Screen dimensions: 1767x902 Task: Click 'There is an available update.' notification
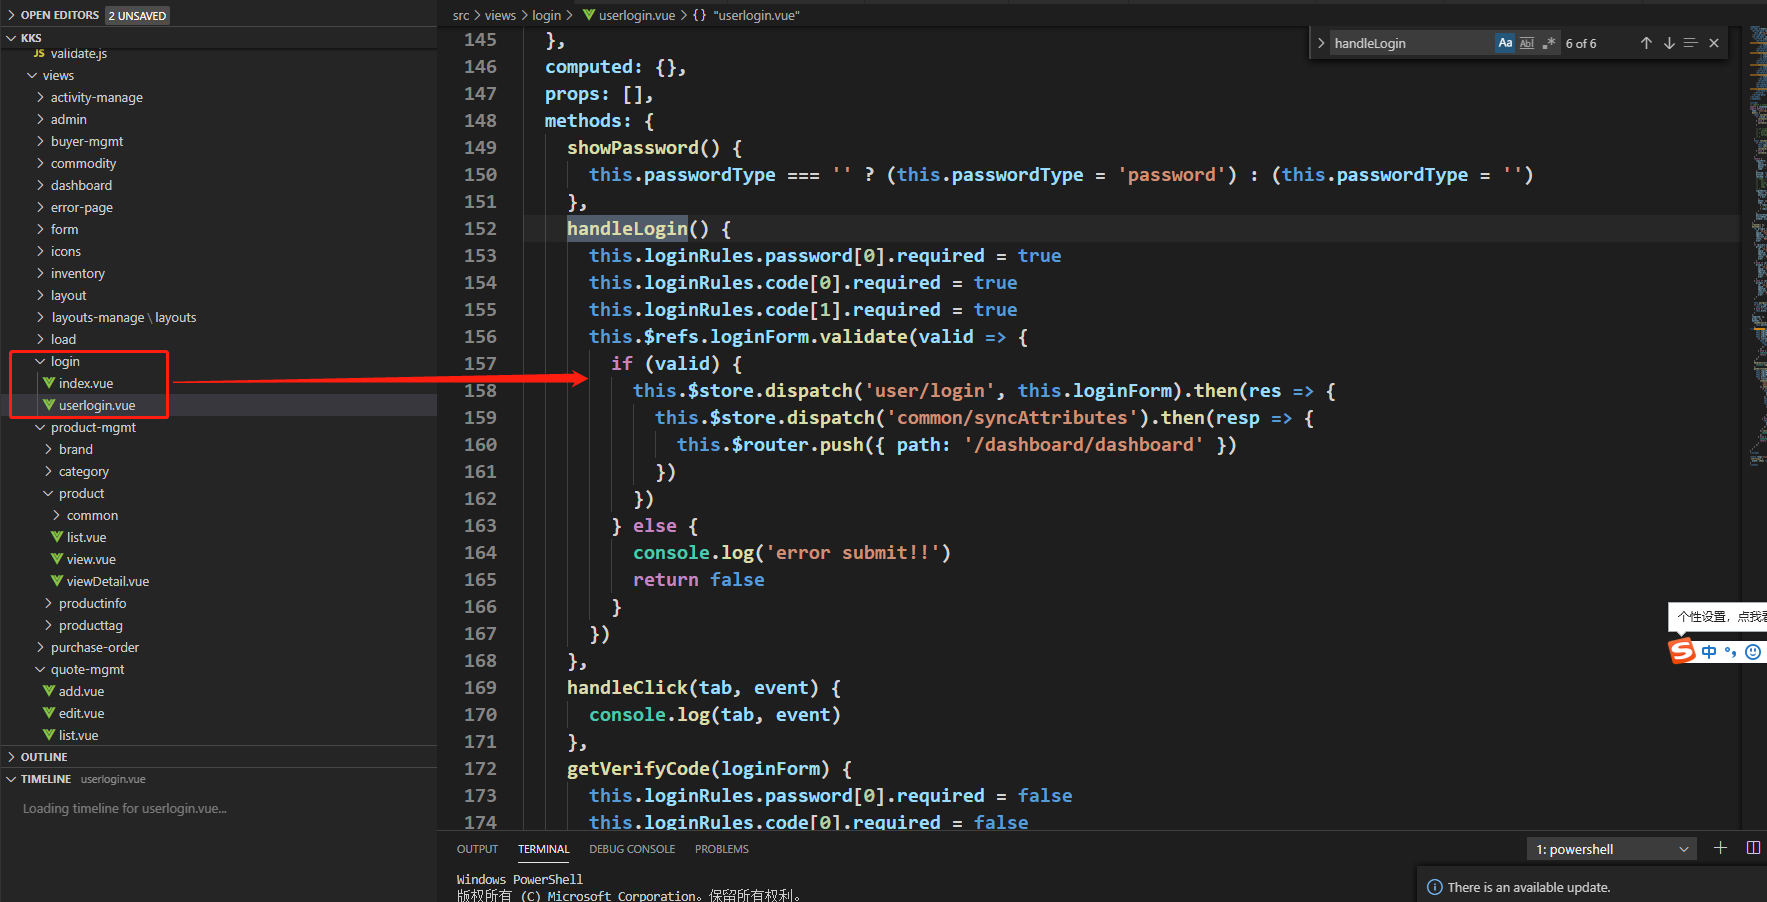pyautogui.click(x=1529, y=887)
